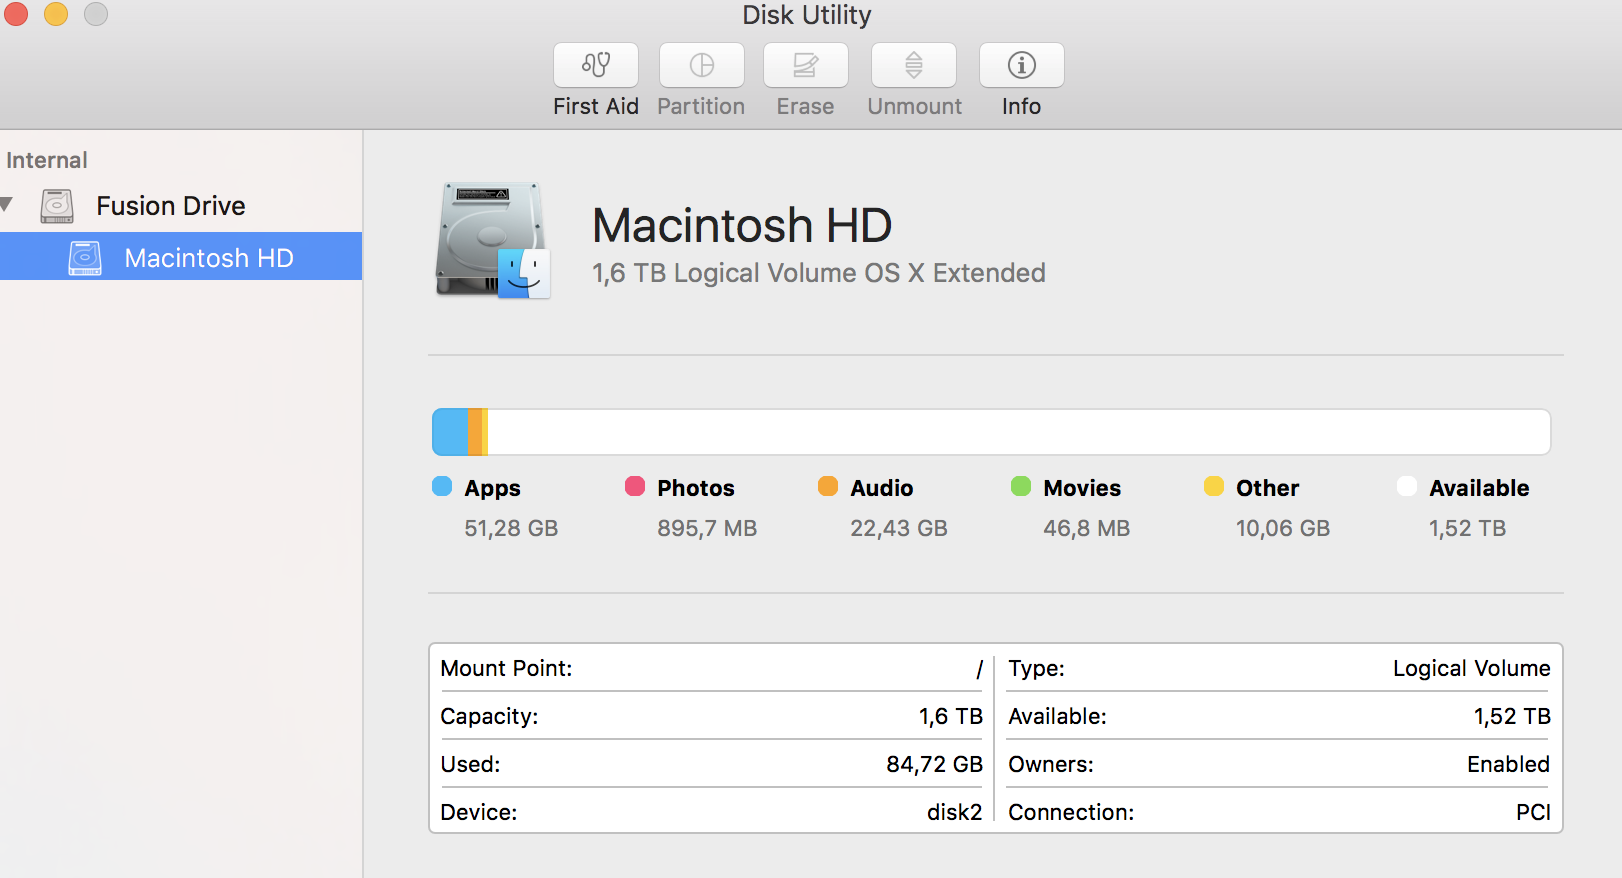
Task: Click the '84,72 GB' used value
Action: tap(935, 764)
